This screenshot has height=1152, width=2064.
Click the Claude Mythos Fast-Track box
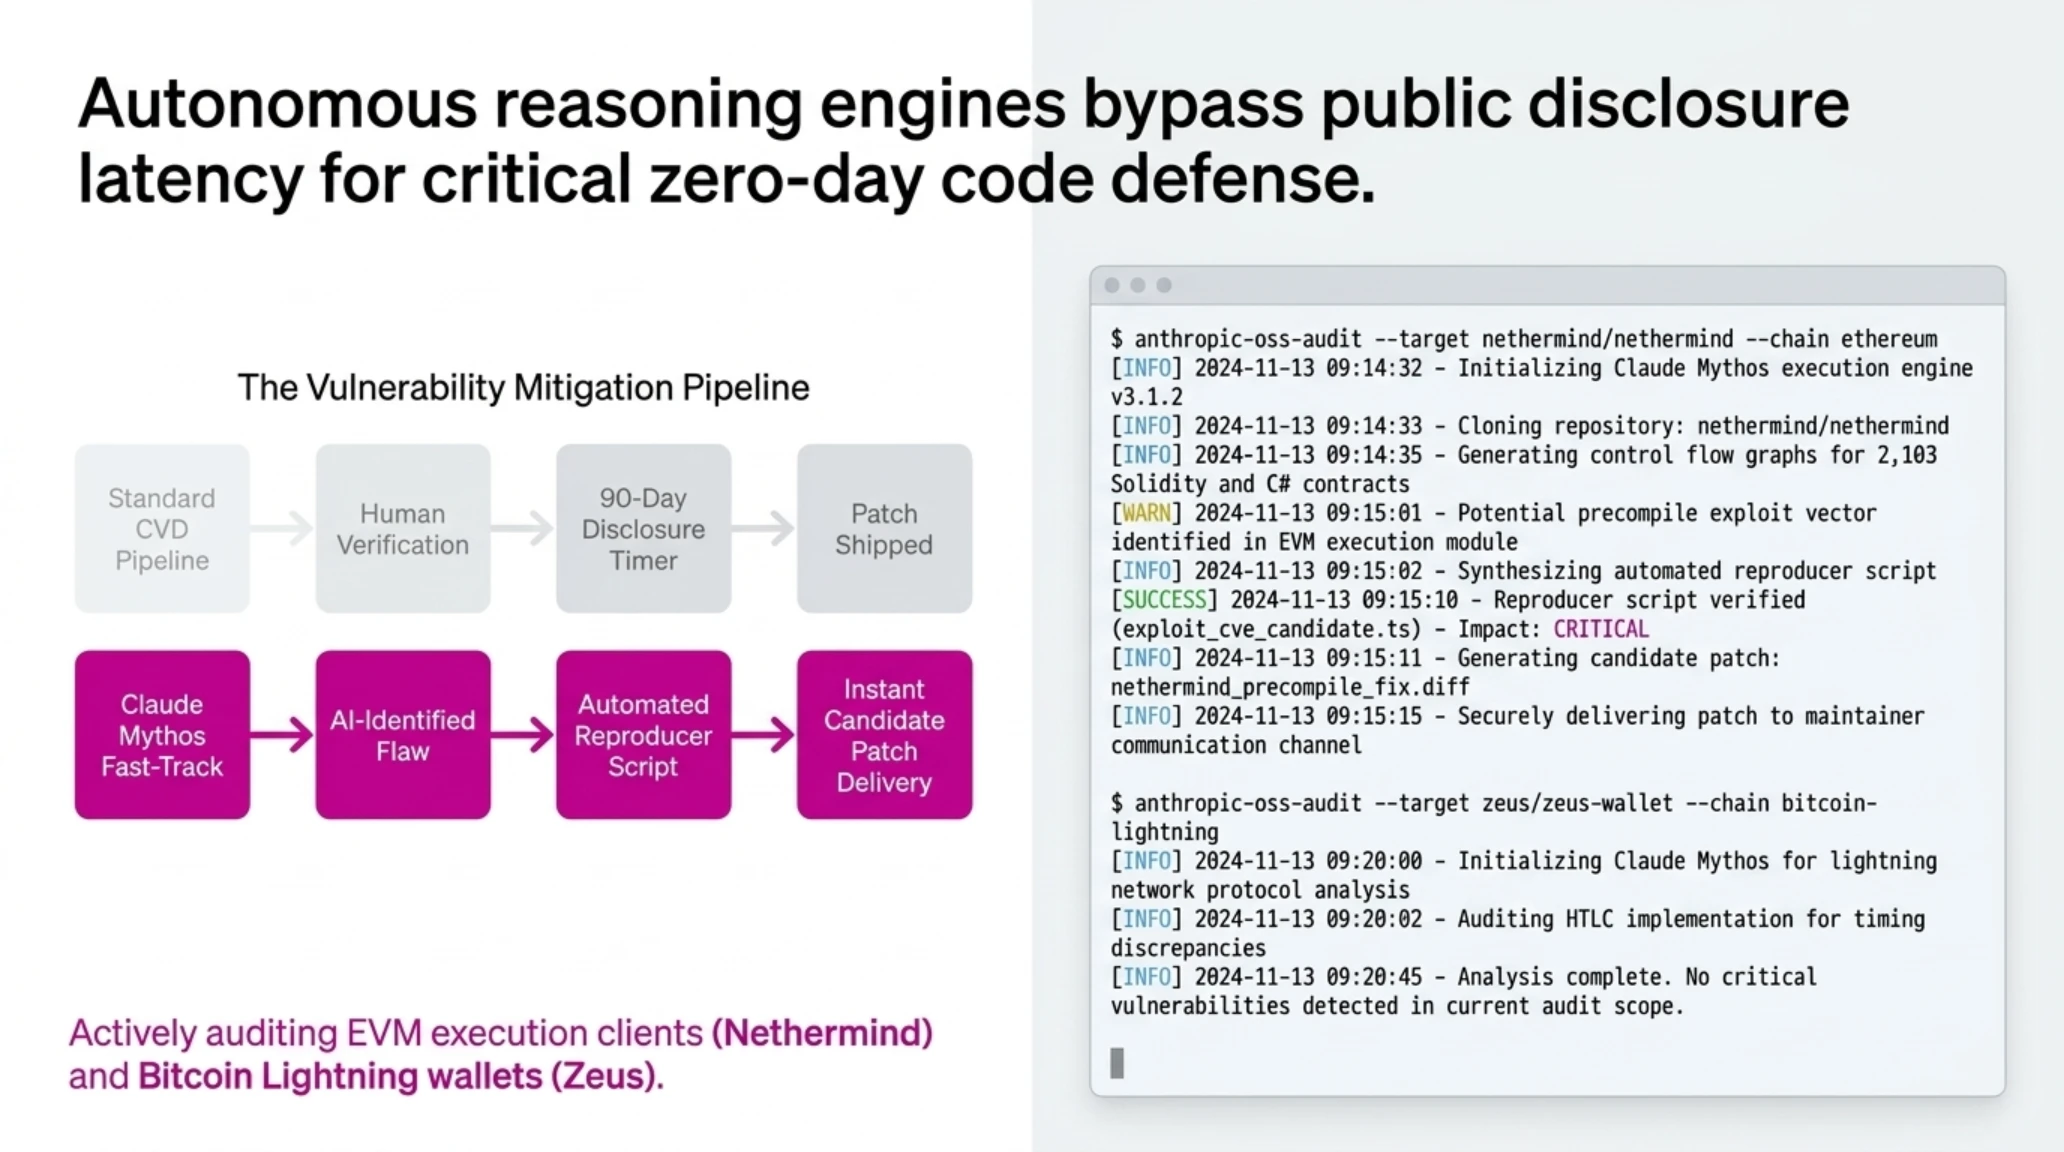162,735
